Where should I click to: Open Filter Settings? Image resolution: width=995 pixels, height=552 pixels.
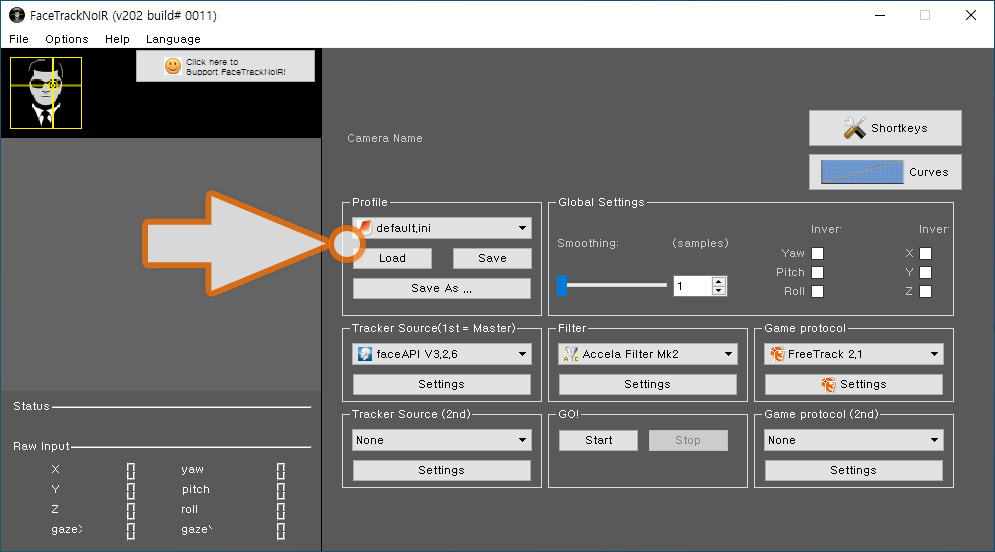[648, 384]
